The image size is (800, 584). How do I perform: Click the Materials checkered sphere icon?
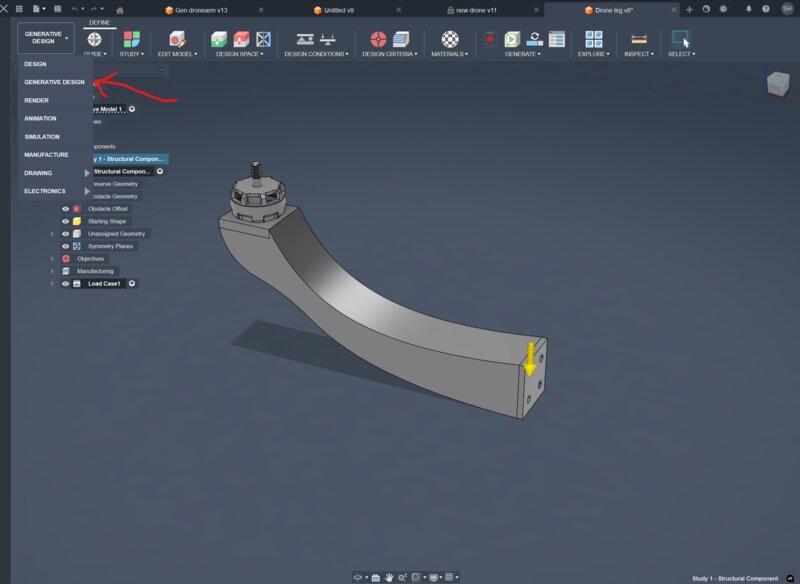tap(449, 39)
